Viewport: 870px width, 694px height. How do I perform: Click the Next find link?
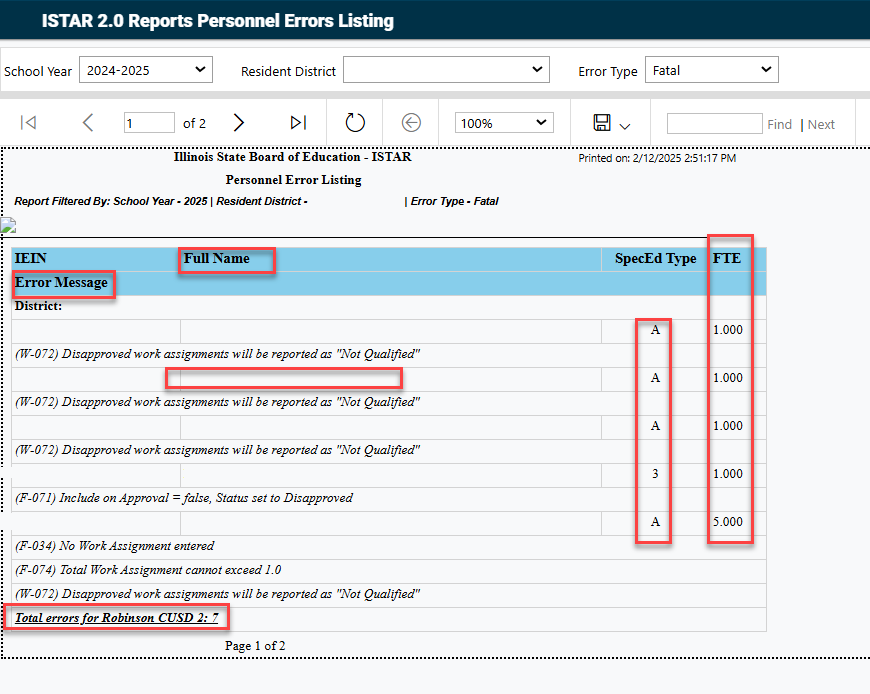[821, 124]
